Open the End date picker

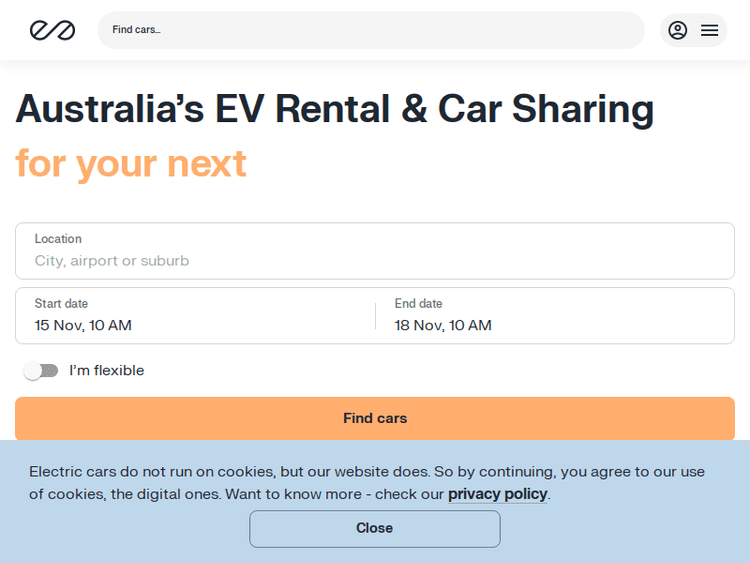pyautogui.click(x=555, y=315)
